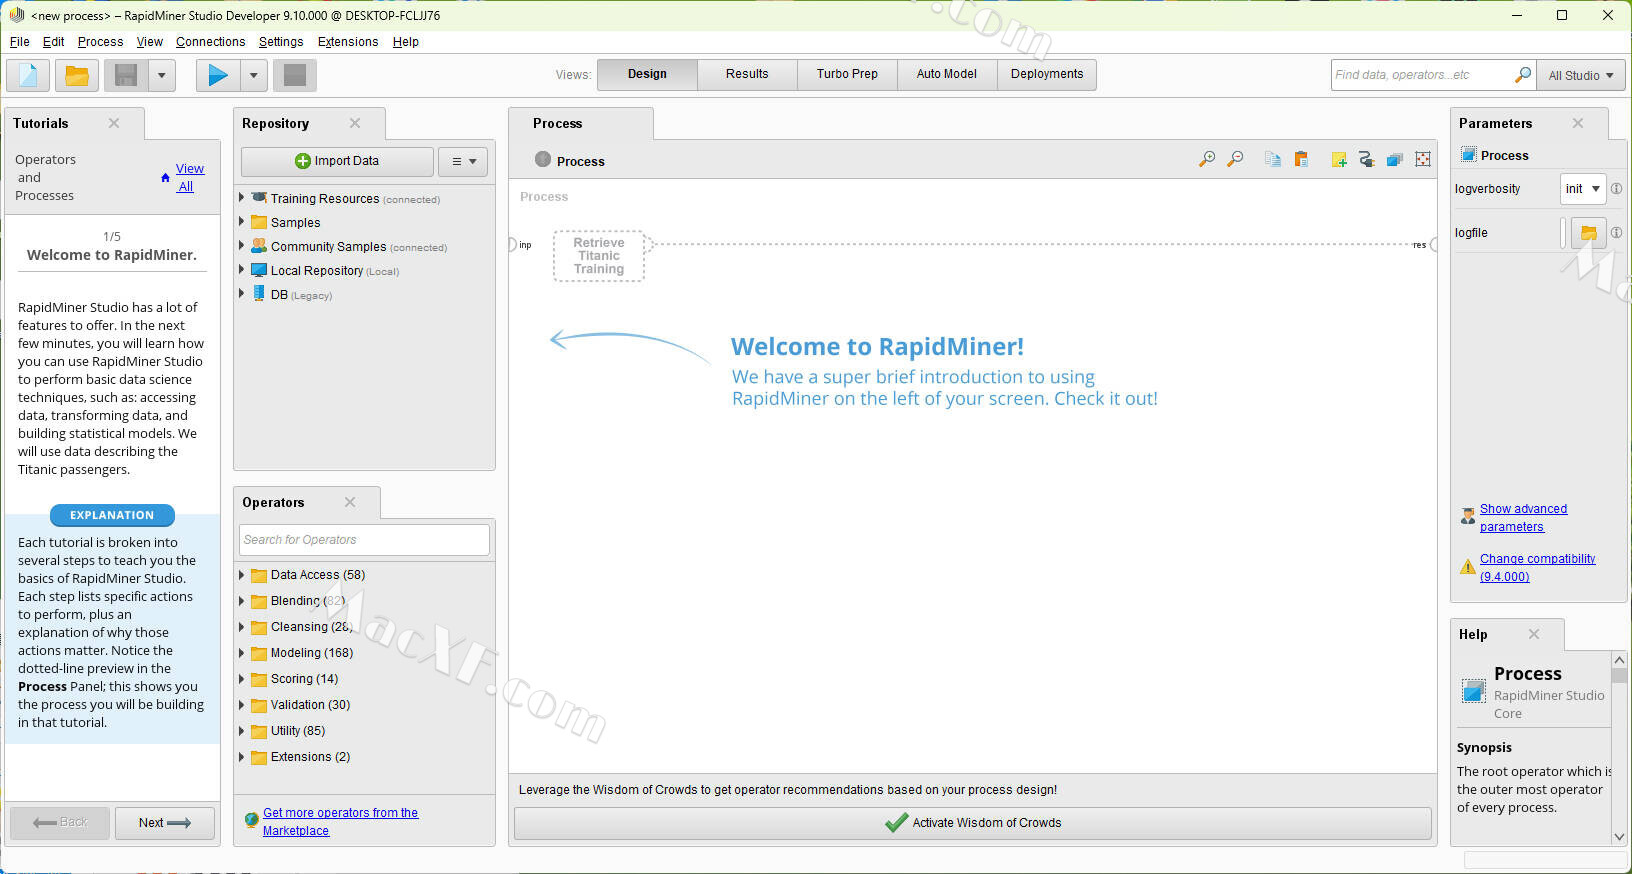
Task: Open the Settings menu
Action: [281, 42]
